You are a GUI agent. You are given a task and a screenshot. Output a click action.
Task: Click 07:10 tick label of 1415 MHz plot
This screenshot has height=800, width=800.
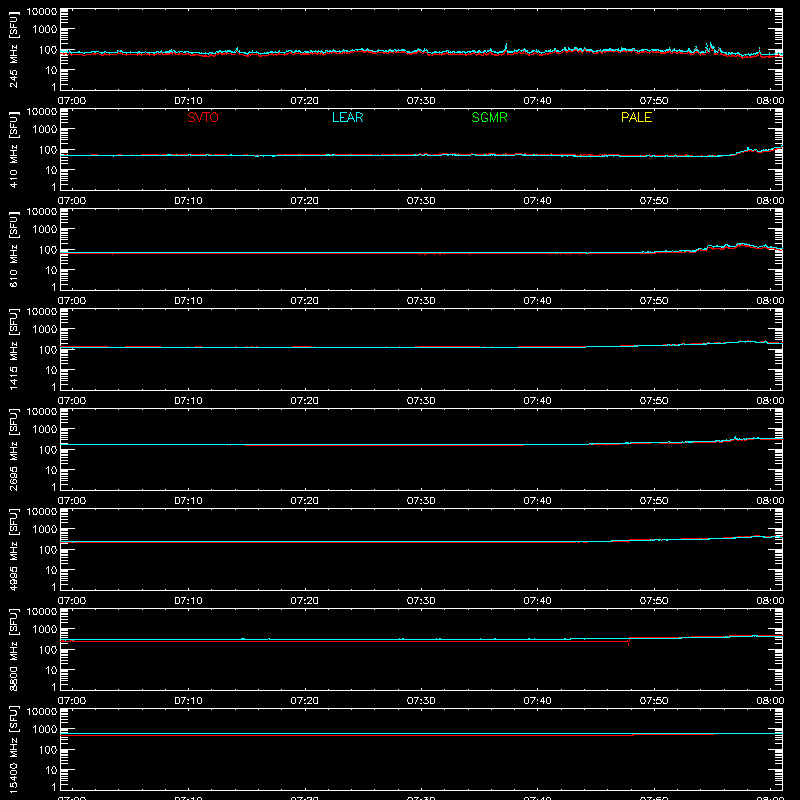188,401
